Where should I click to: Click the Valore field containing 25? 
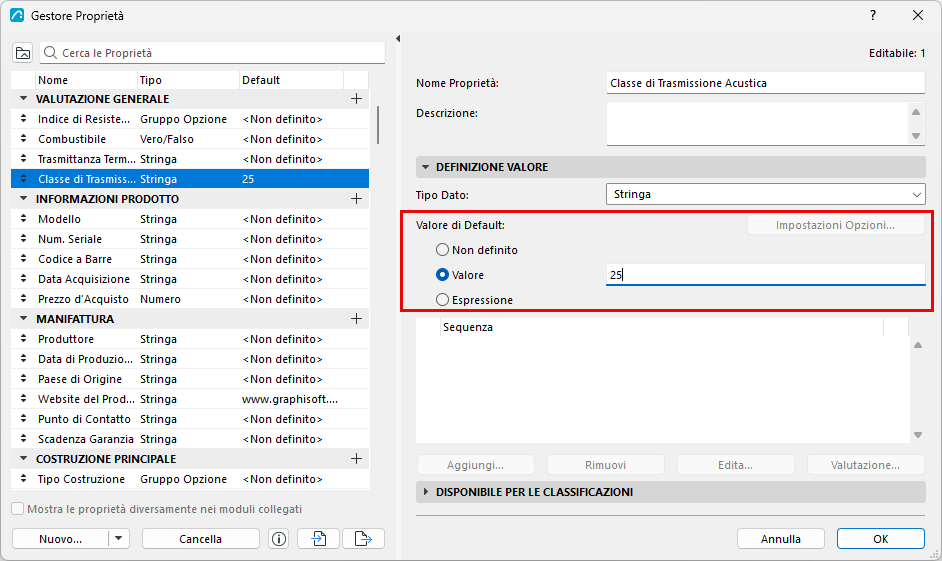[x=765, y=275]
